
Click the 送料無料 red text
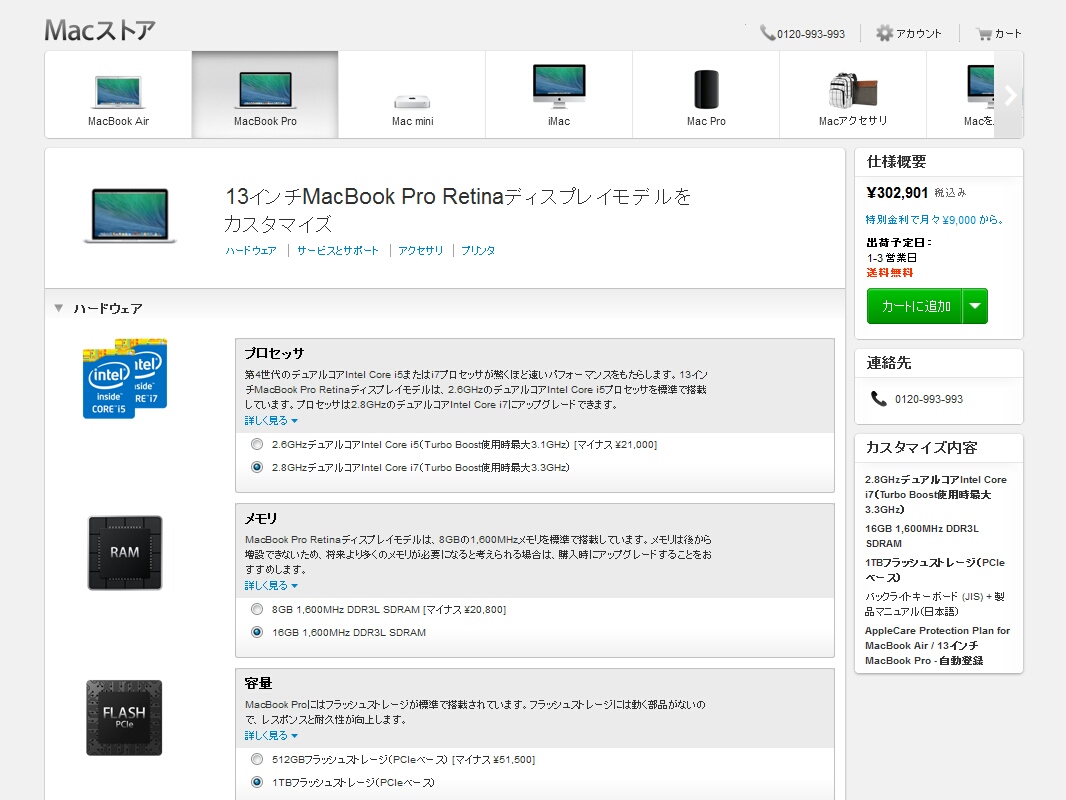click(890, 273)
